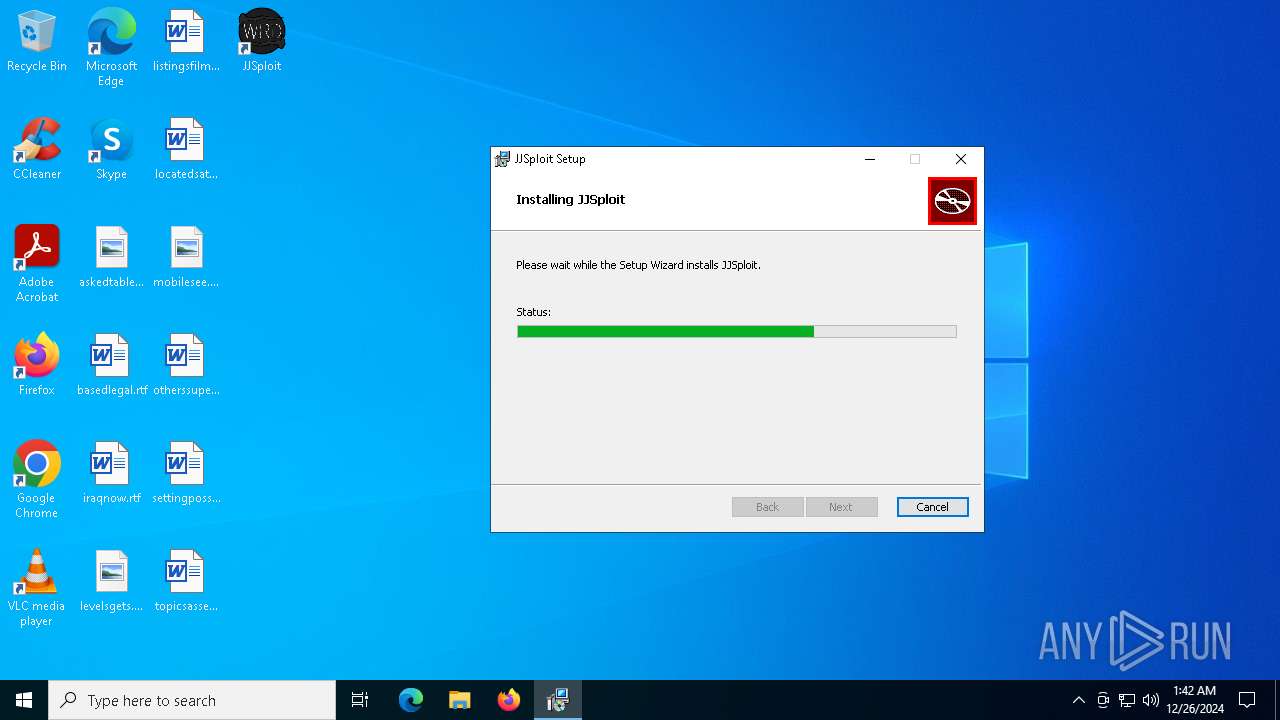
Task: Close the JJSploit Setup window
Action: [961, 159]
